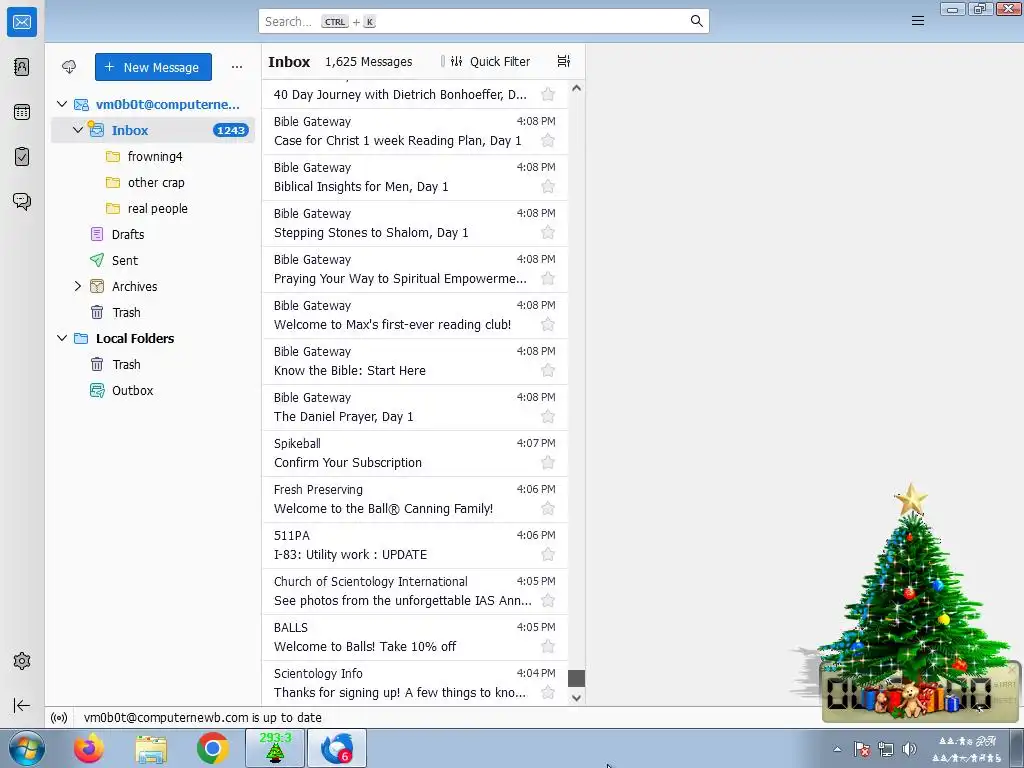
Task: Launch Chrome from the taskbar
Action: (212, 748)
